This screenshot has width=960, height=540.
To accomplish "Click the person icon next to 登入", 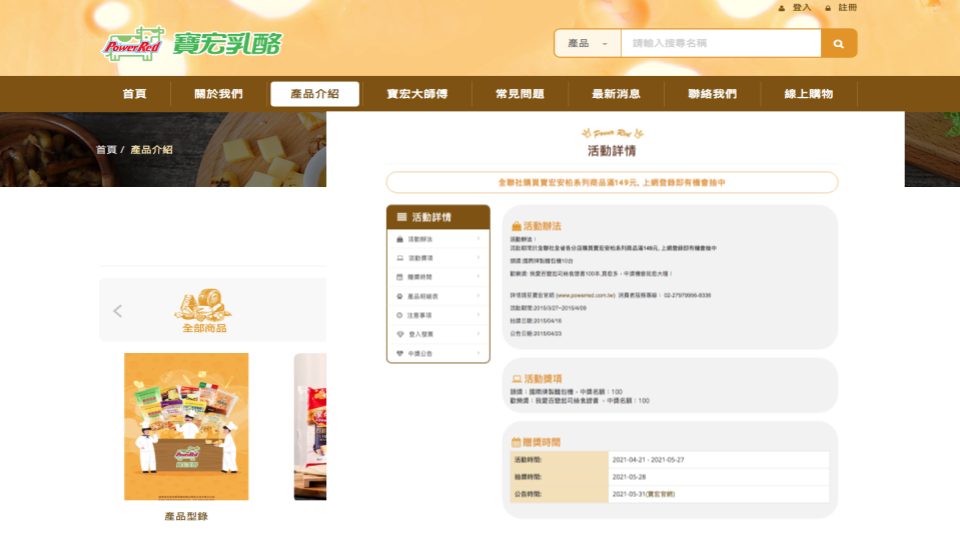I will (782, 8).
